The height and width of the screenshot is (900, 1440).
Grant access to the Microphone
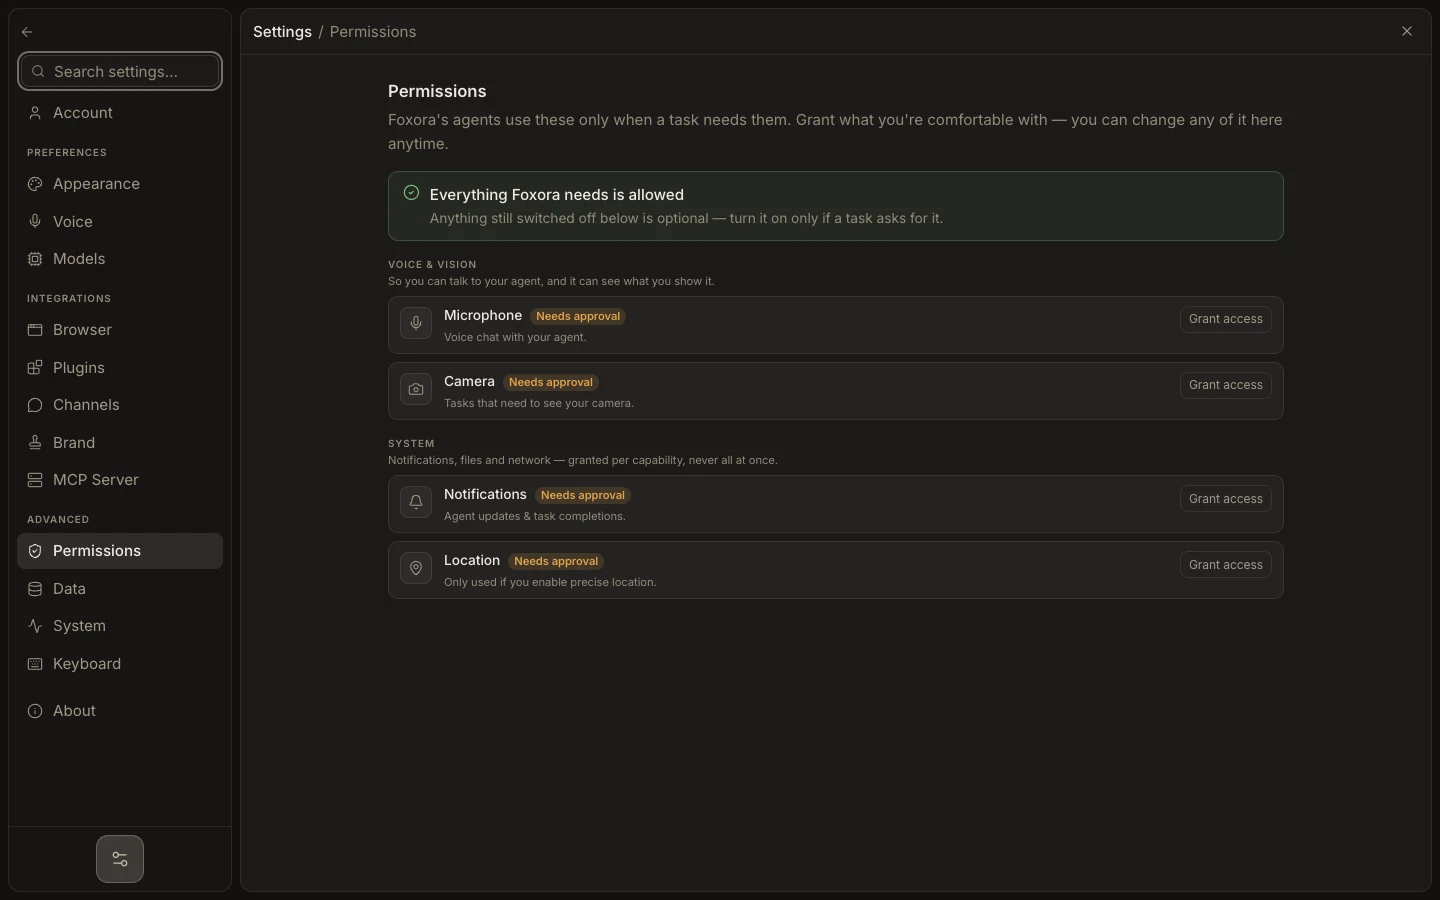coord(1226,319)
